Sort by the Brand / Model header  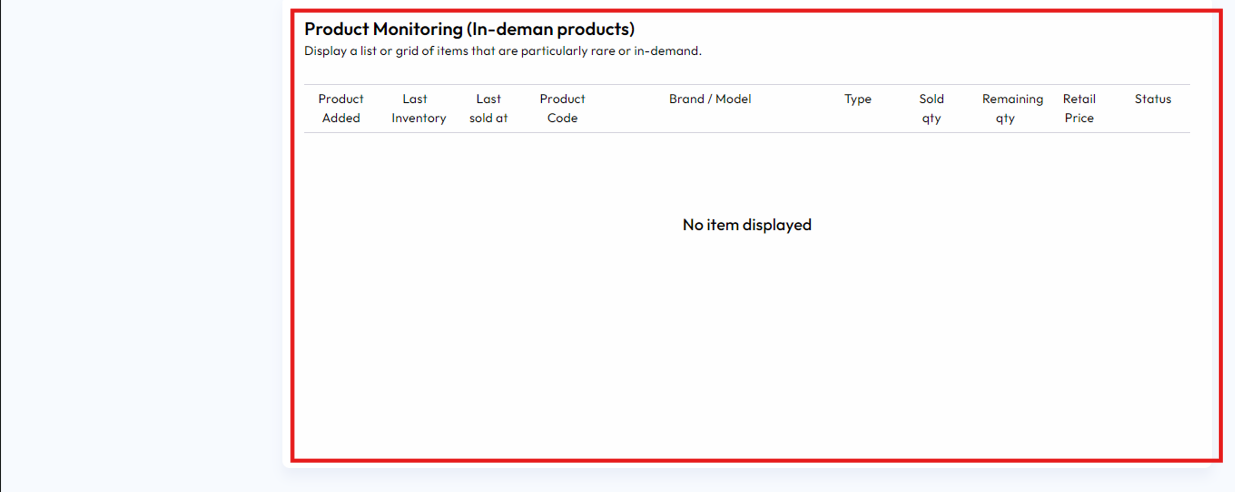coord(710,99)
